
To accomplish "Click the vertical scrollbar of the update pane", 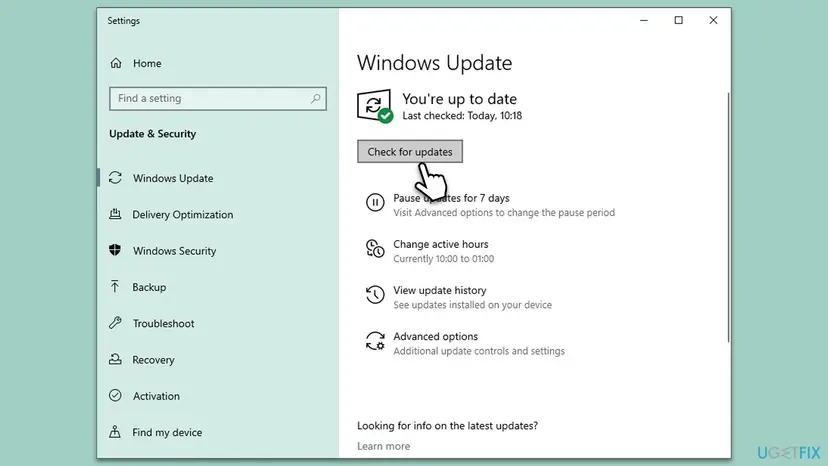I will [728, 217].
